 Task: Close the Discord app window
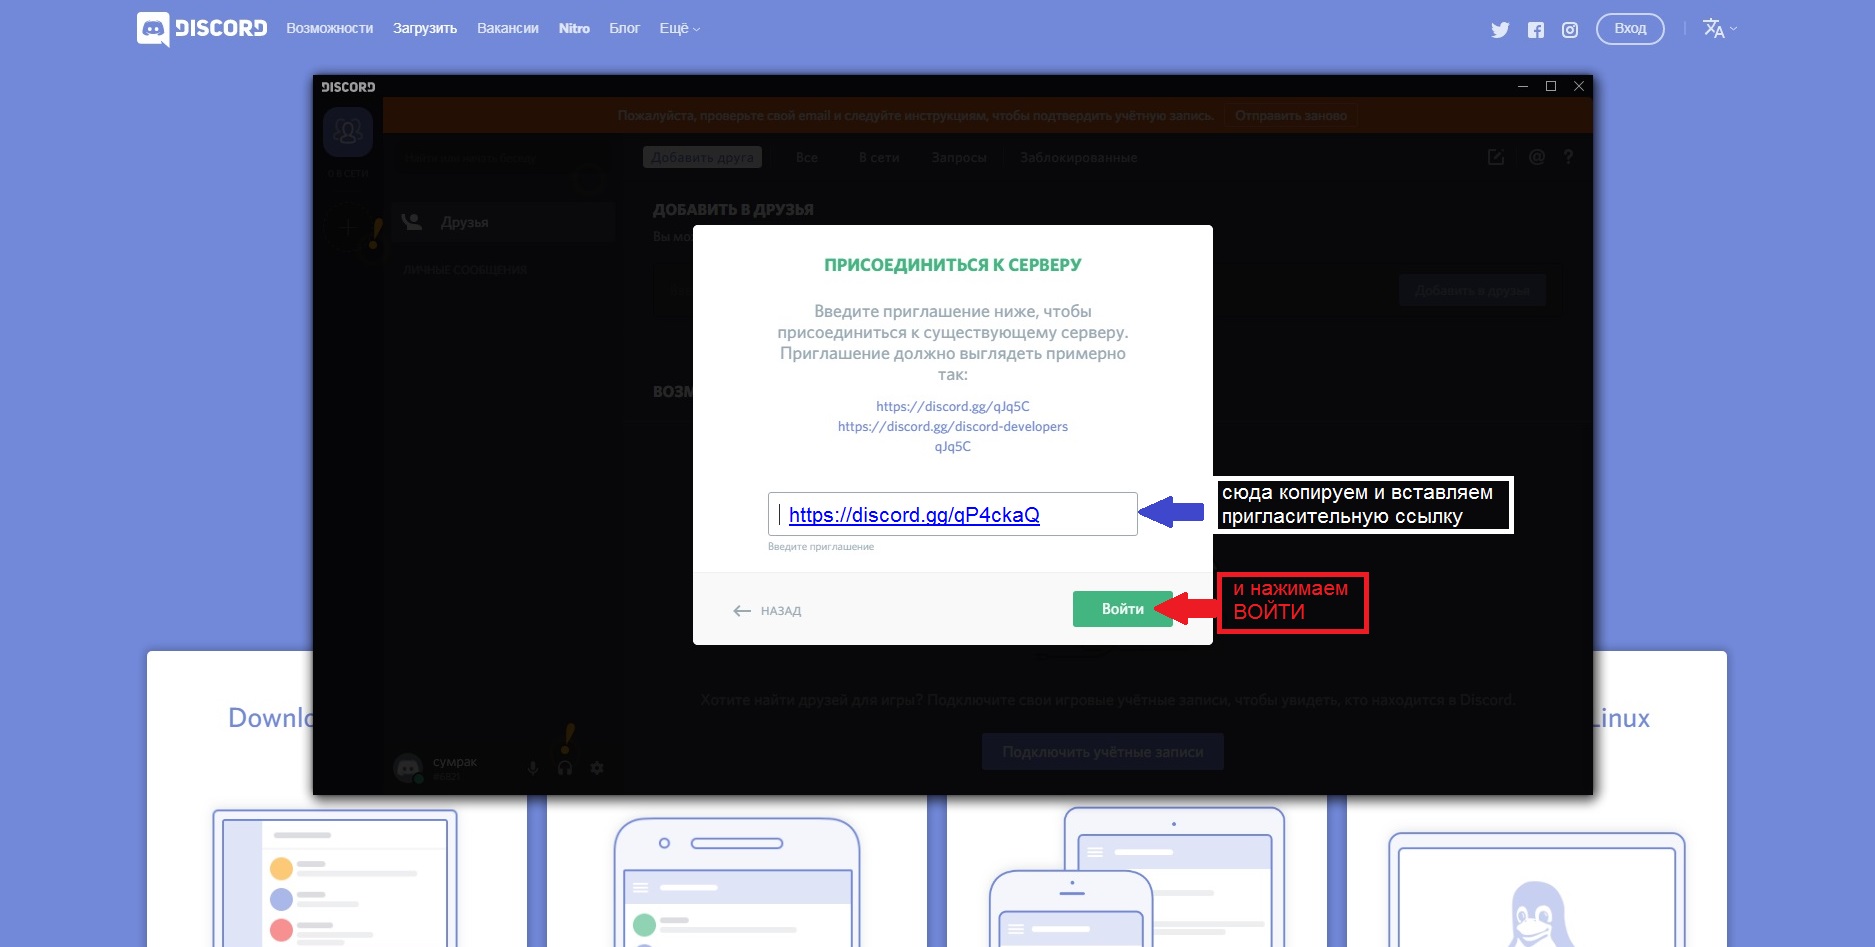click(1579, 87)
